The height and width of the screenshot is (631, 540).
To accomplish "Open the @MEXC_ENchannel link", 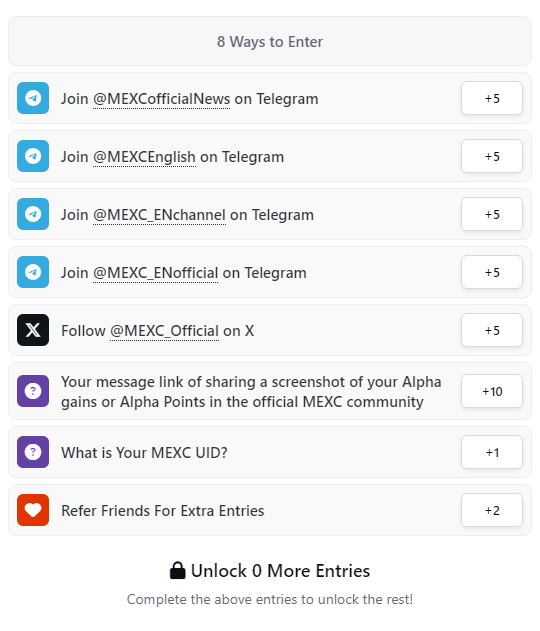I will [x=159, y=215].
